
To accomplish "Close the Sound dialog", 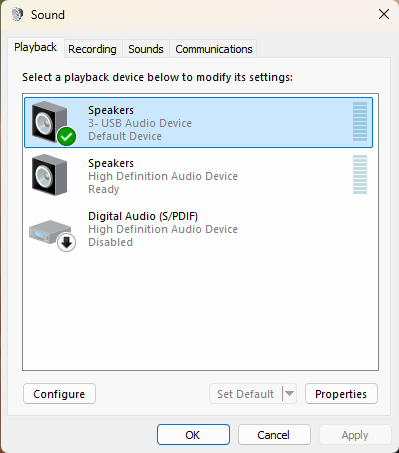I will 384,14.
